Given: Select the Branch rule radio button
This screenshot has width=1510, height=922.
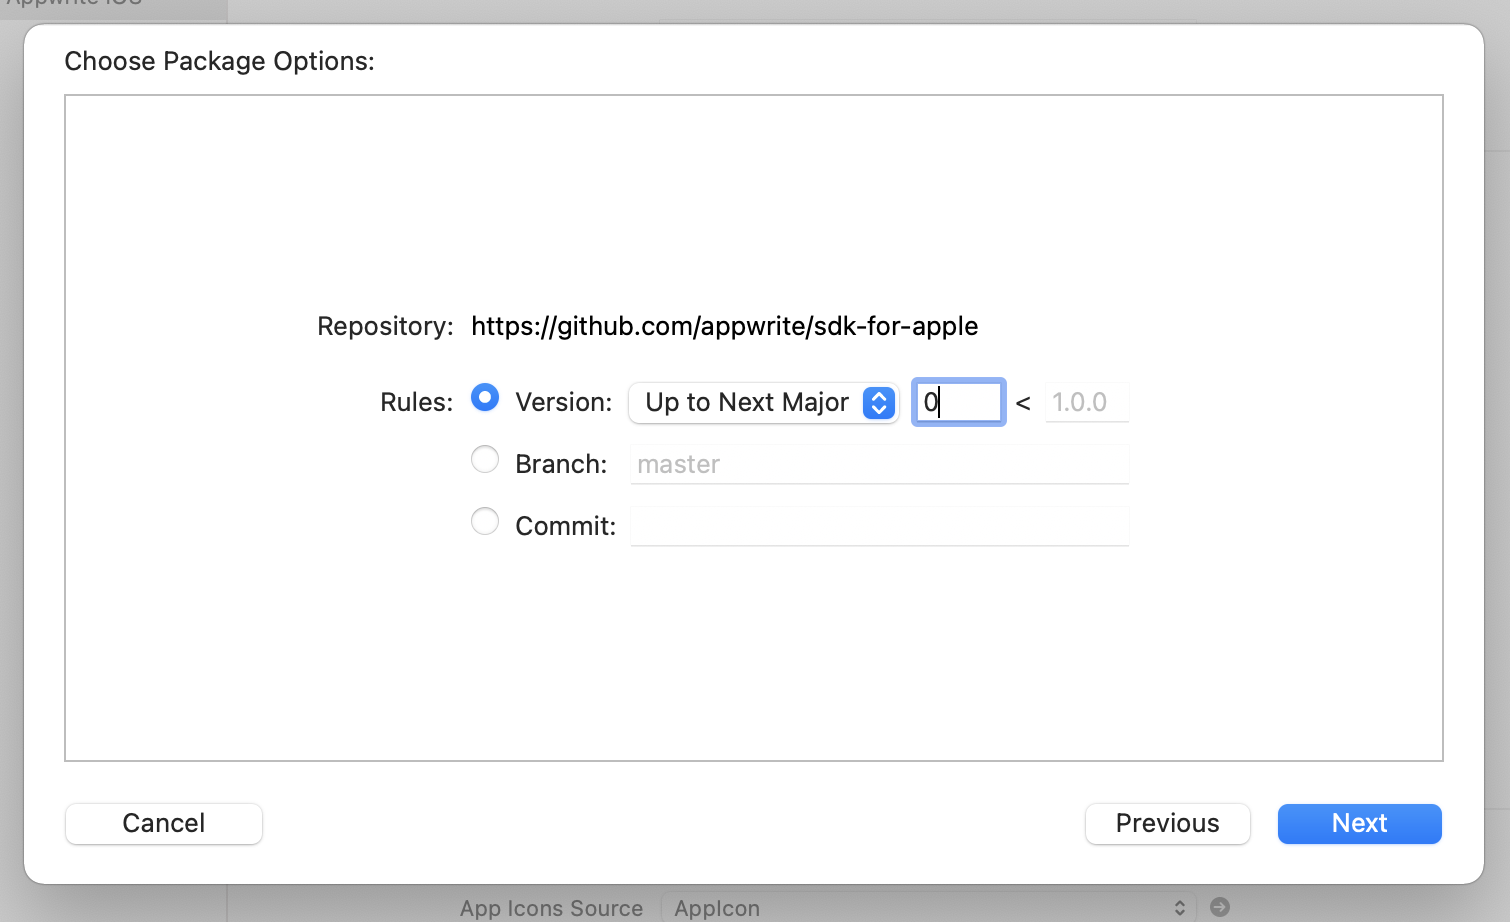Looking at the screenshot, I should [x=485, y=460].
